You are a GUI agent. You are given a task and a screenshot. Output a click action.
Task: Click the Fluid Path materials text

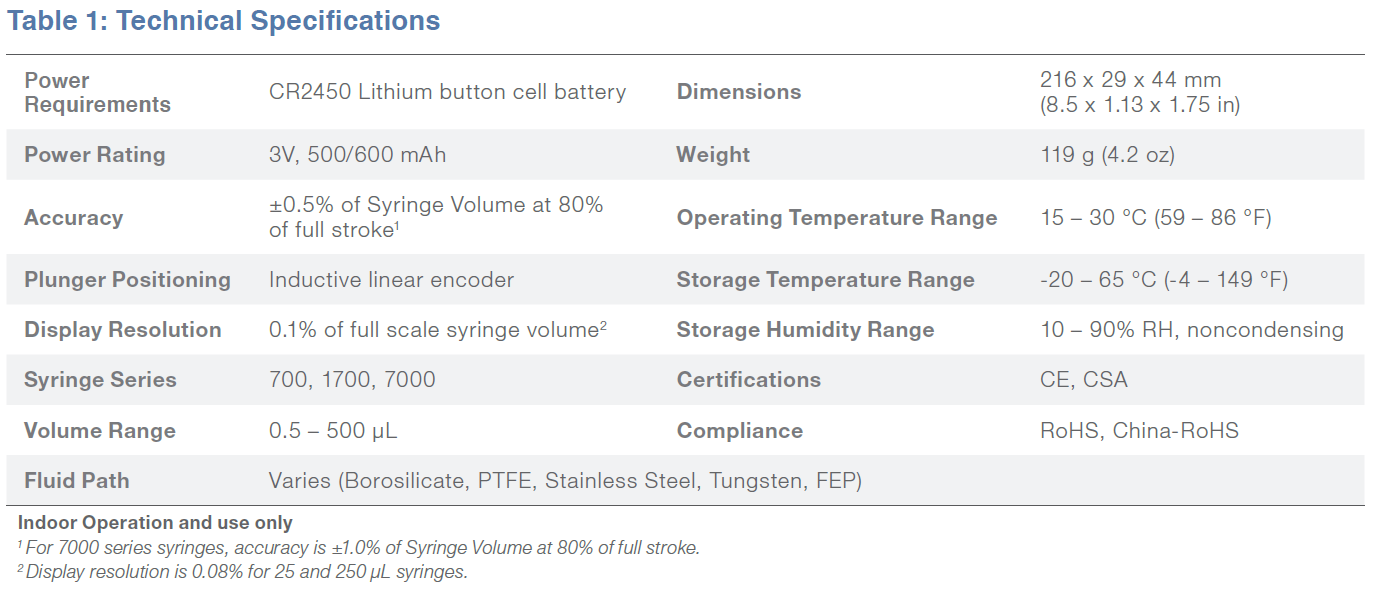(565, 481)
